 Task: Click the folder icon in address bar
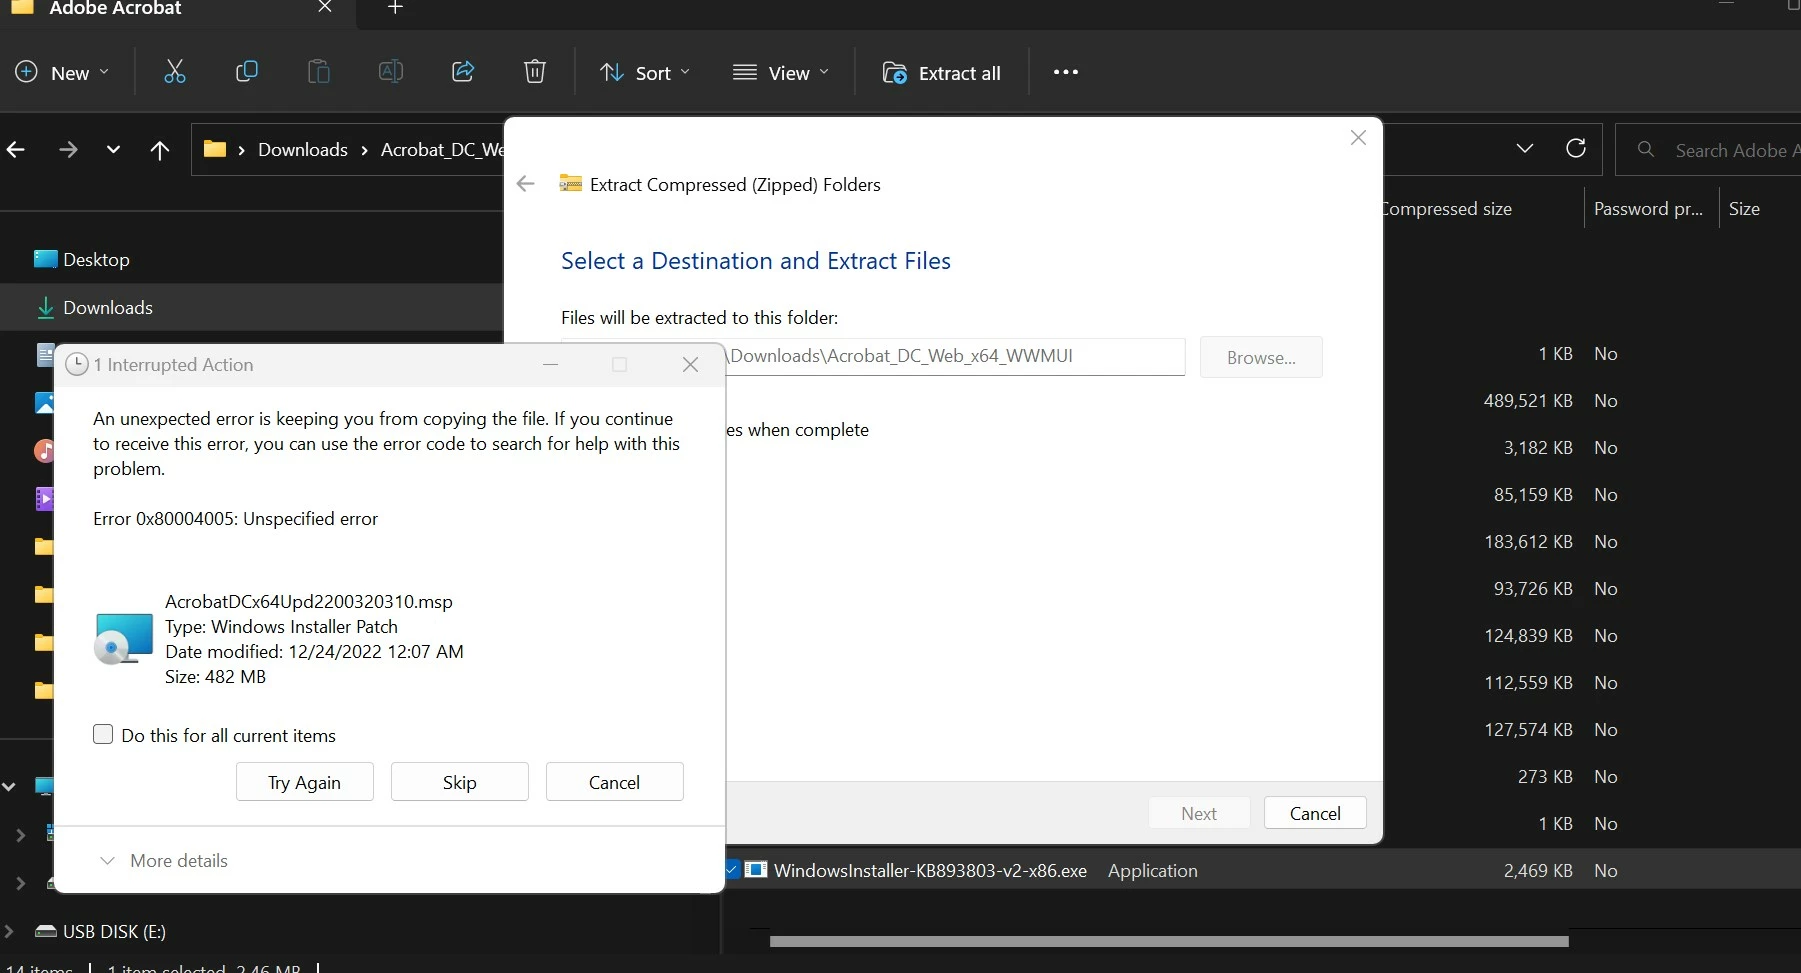pyautogui.click(x=214, y=149)
